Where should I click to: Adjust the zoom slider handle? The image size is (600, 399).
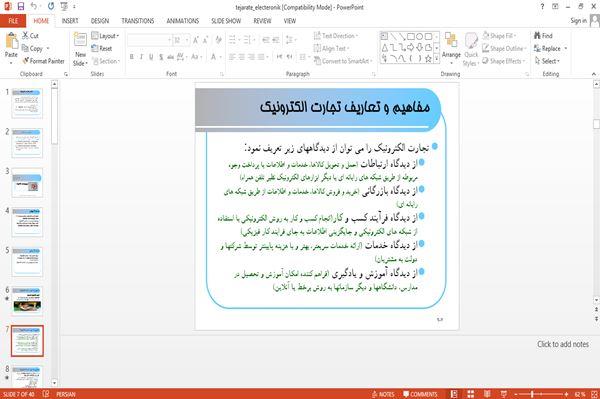coord(532,394)
